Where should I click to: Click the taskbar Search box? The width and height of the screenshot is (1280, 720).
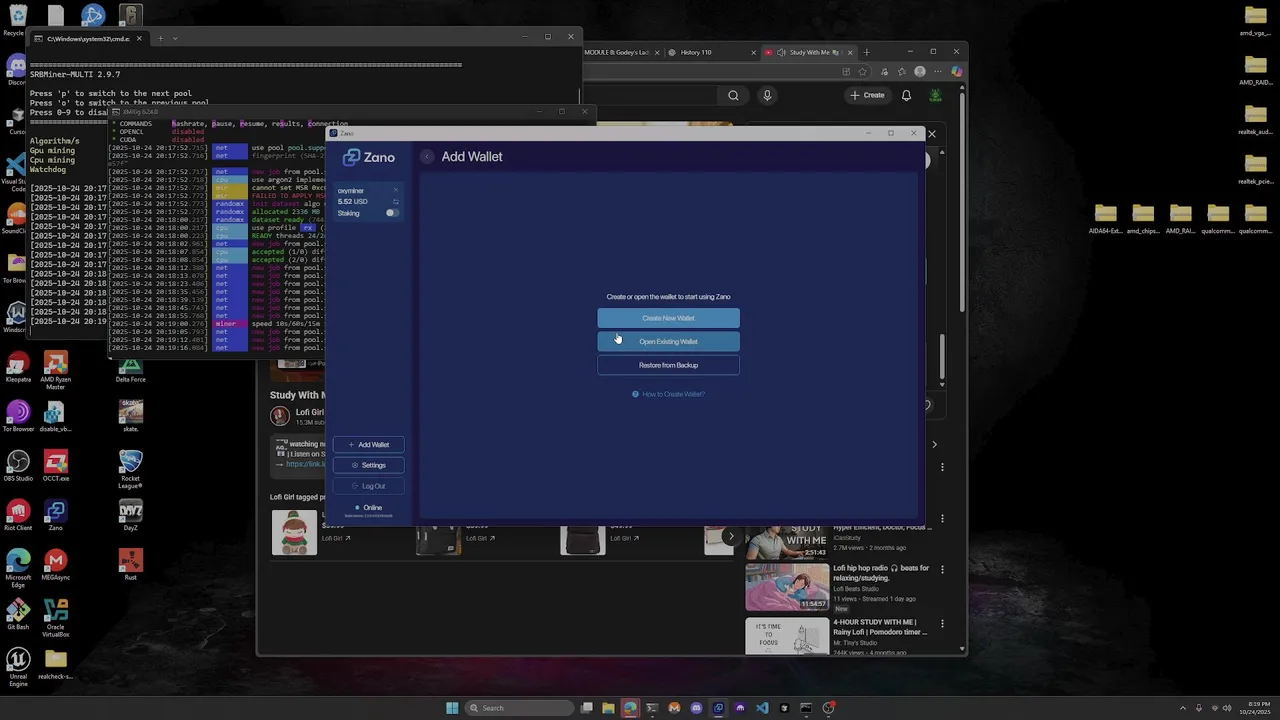coord(520,708)
